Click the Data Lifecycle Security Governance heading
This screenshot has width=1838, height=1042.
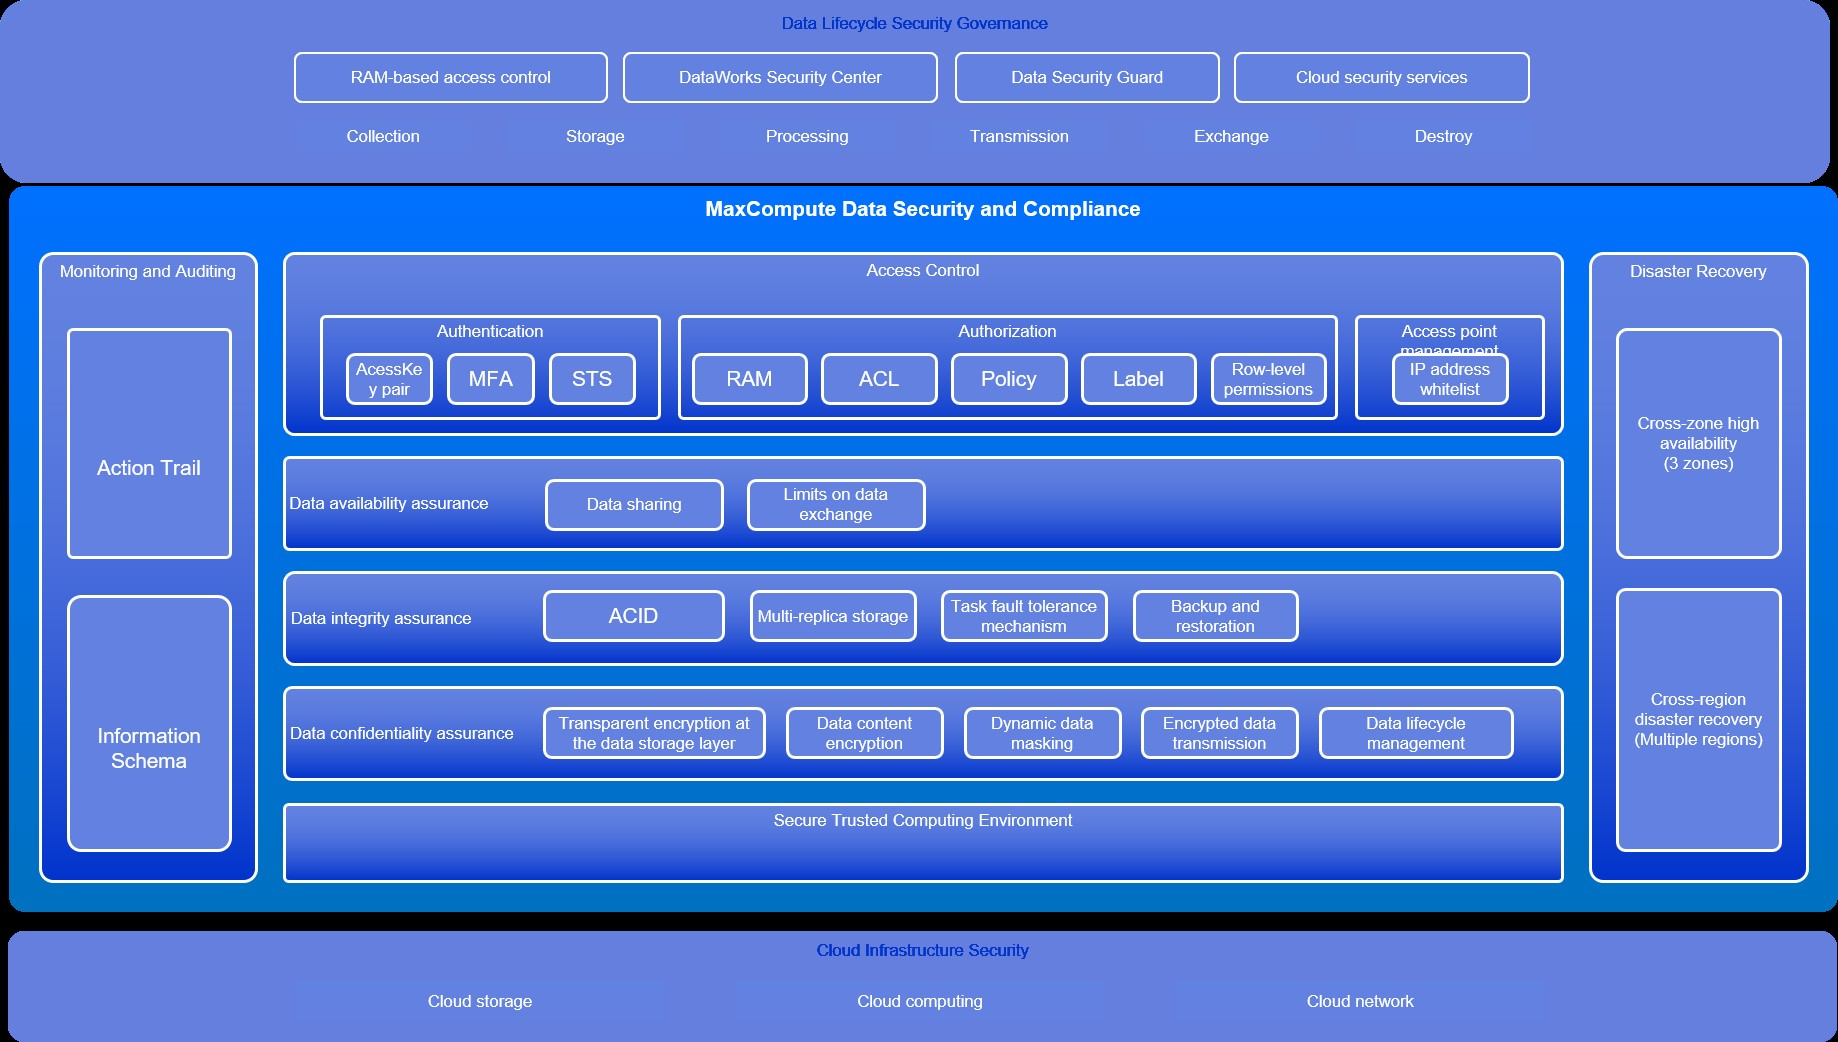point(915,23)
